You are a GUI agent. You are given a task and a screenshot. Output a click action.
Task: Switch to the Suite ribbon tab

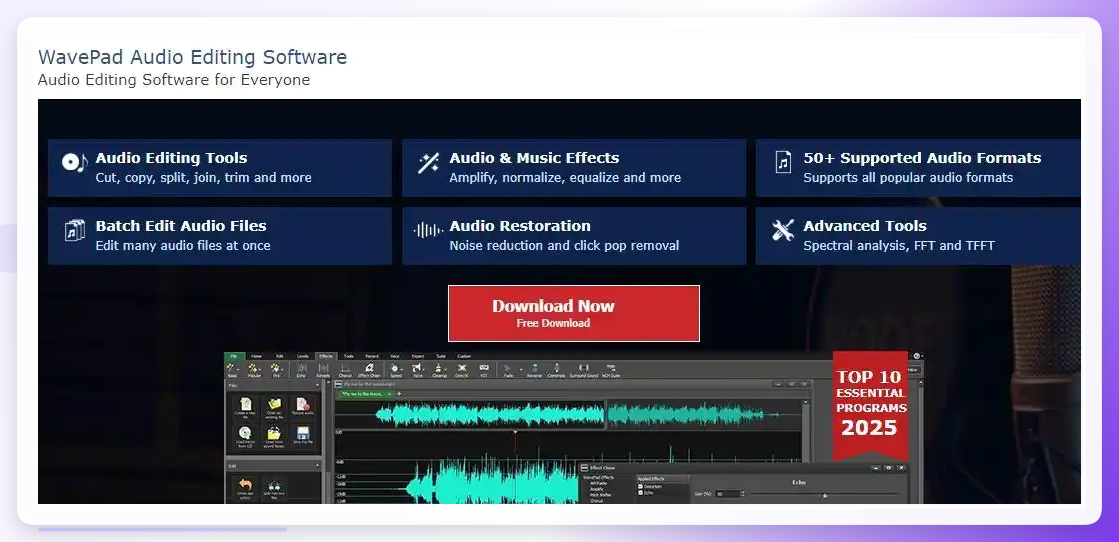tap(440, 356)
